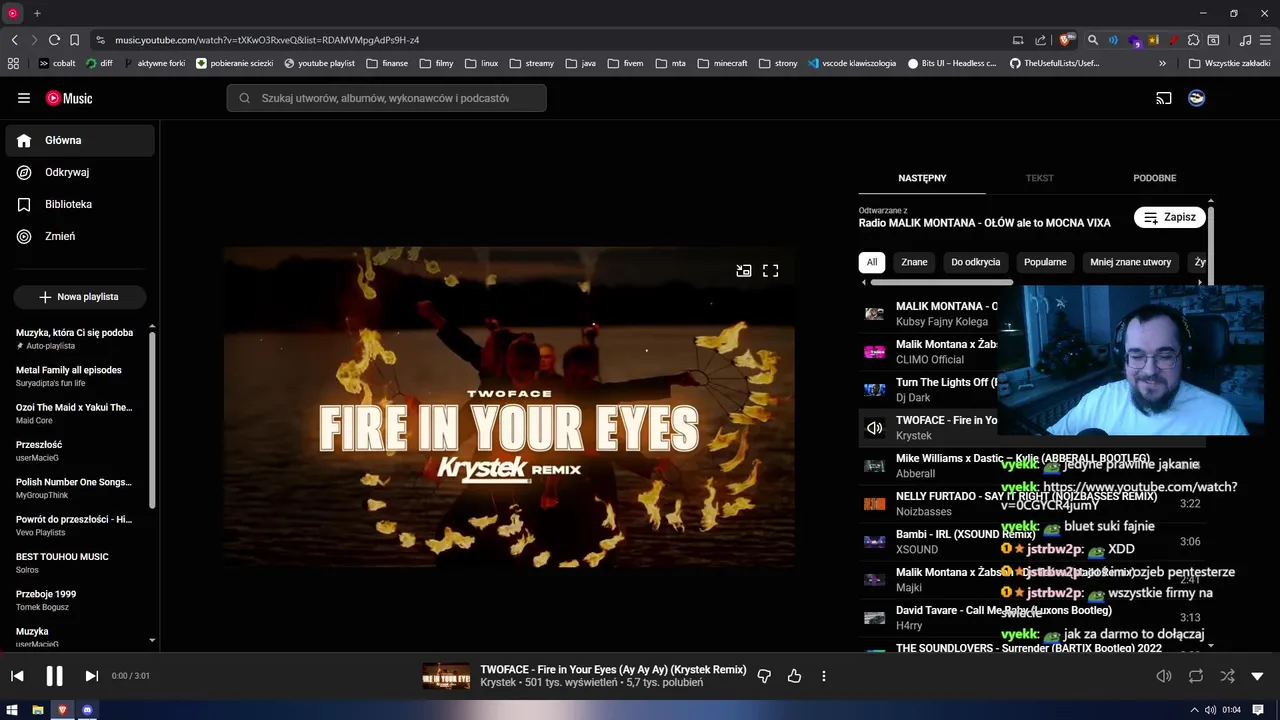Select the Do odkrycia filter chip
Viewport: 1280px width, 720px height.
[976, 262]
